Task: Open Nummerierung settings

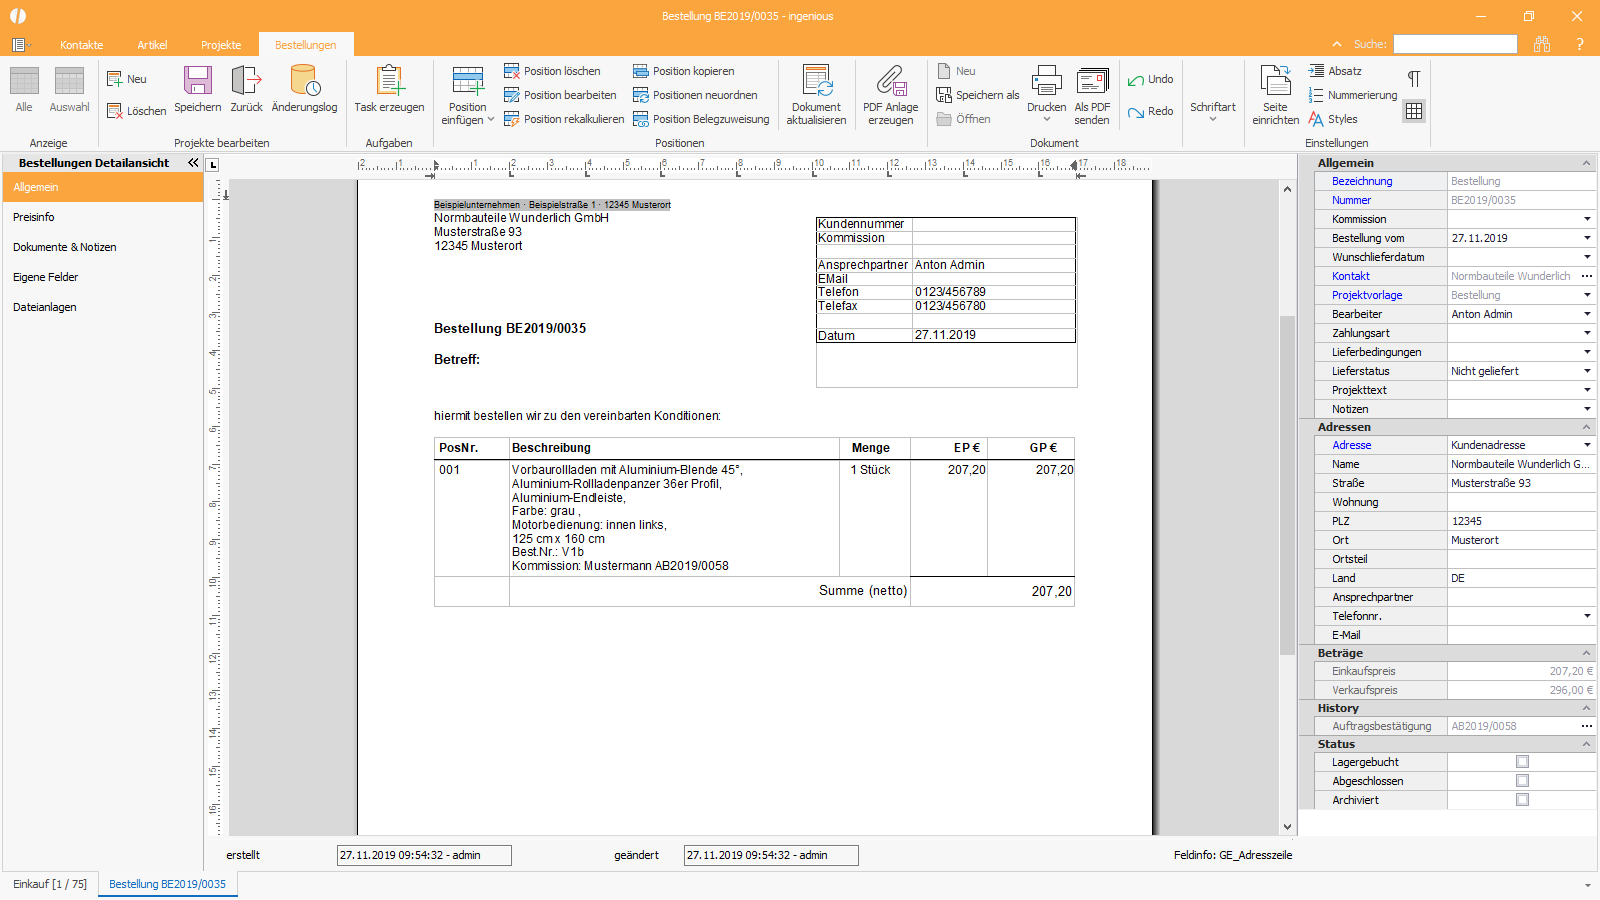Action: 1352,95
